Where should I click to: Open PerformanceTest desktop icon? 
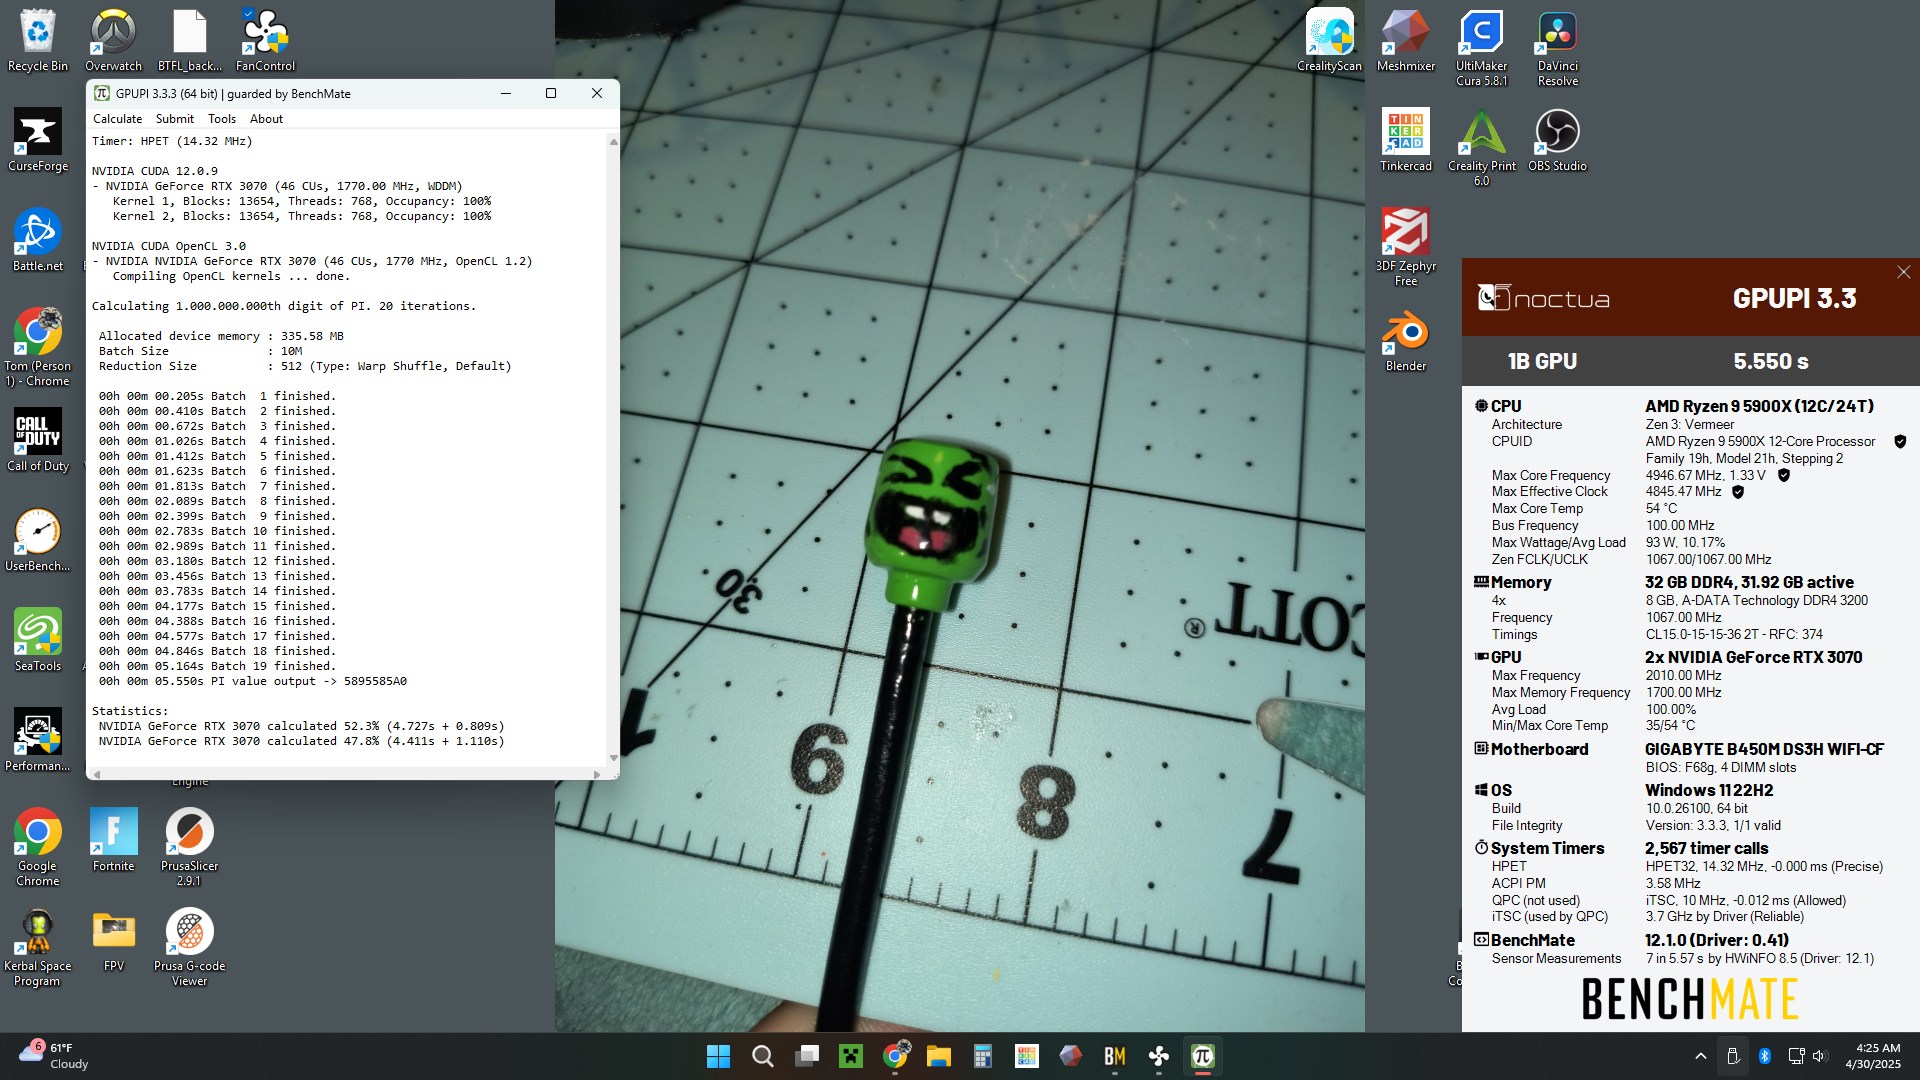tap(38, 740)
